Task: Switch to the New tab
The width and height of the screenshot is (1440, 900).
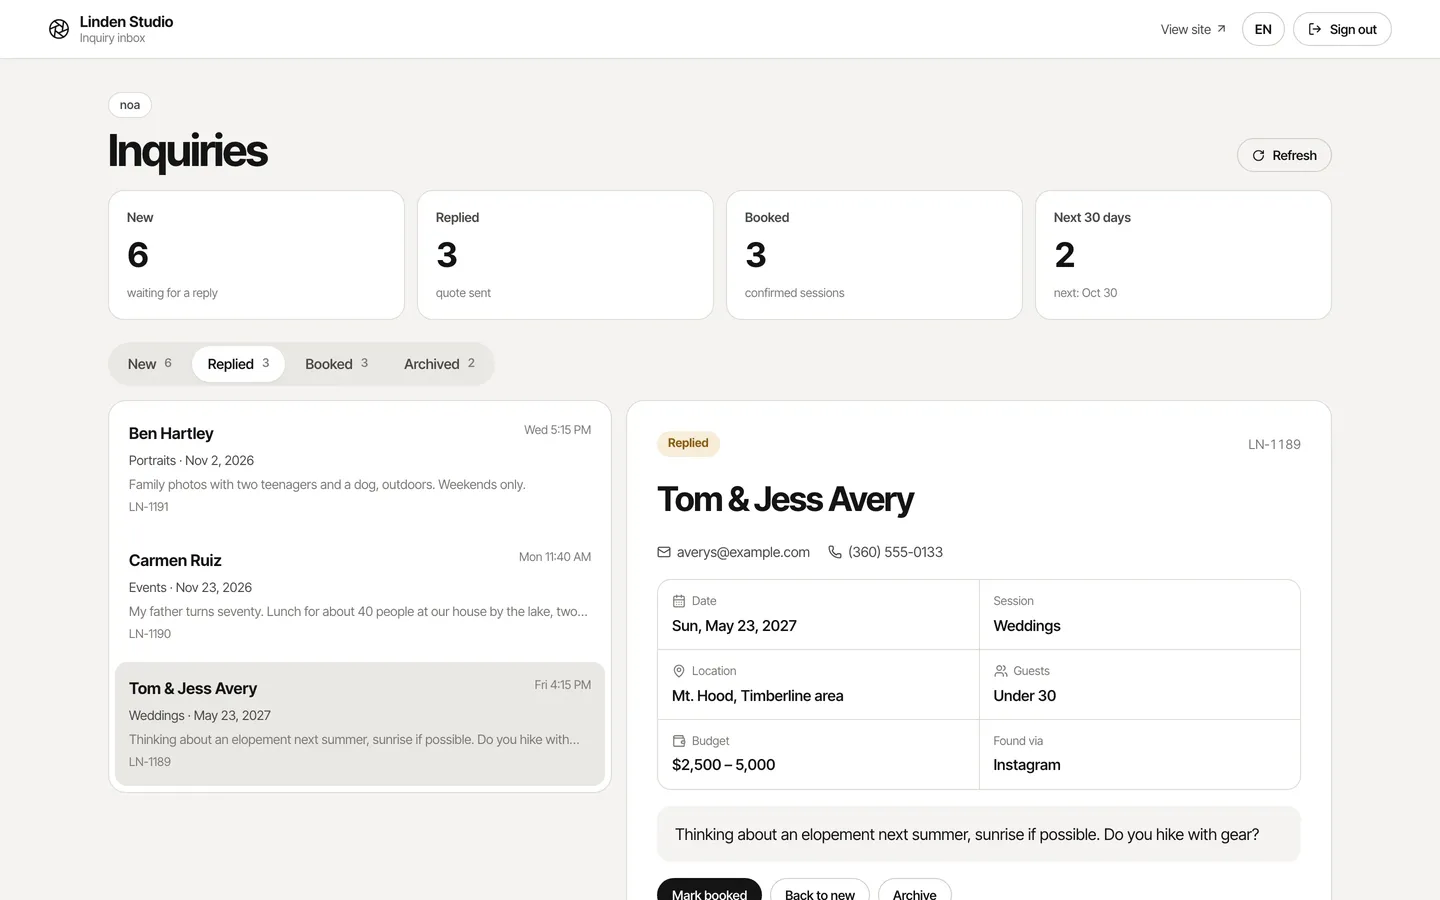Action: click(150, 364)
